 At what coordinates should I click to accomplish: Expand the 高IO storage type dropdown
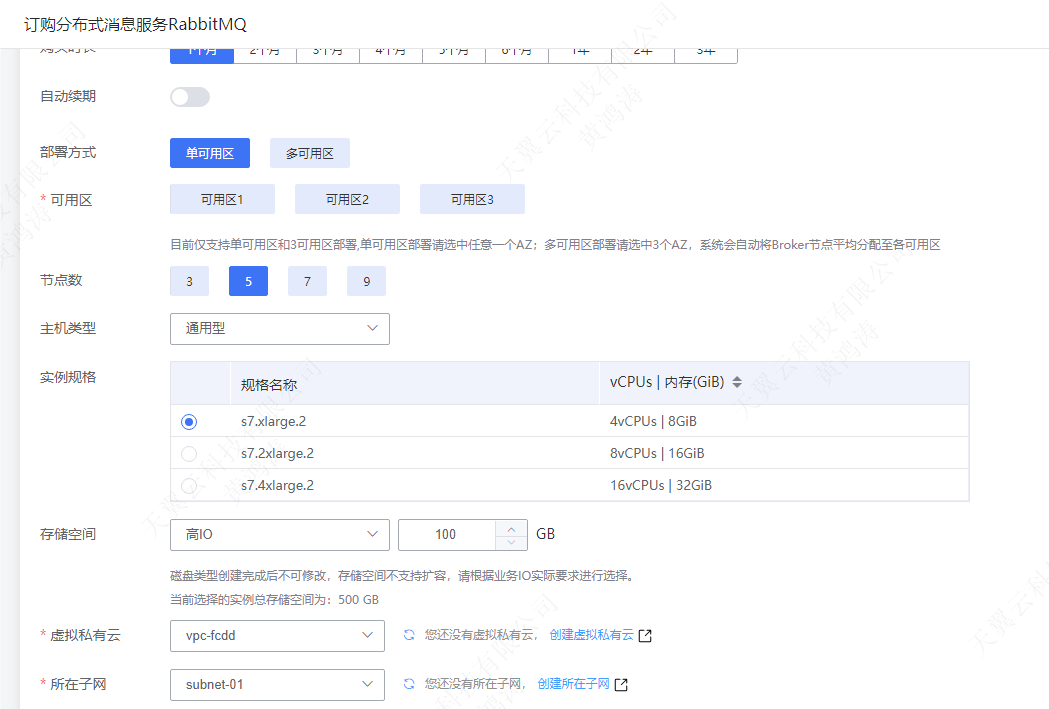pyautogui.click(x=279, y=535)
